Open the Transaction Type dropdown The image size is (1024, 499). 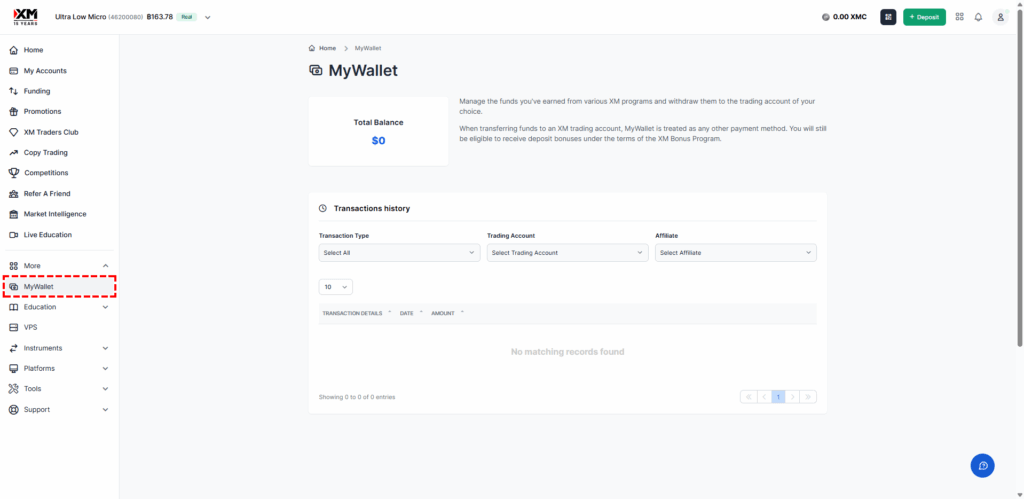(x=399, y=253)
